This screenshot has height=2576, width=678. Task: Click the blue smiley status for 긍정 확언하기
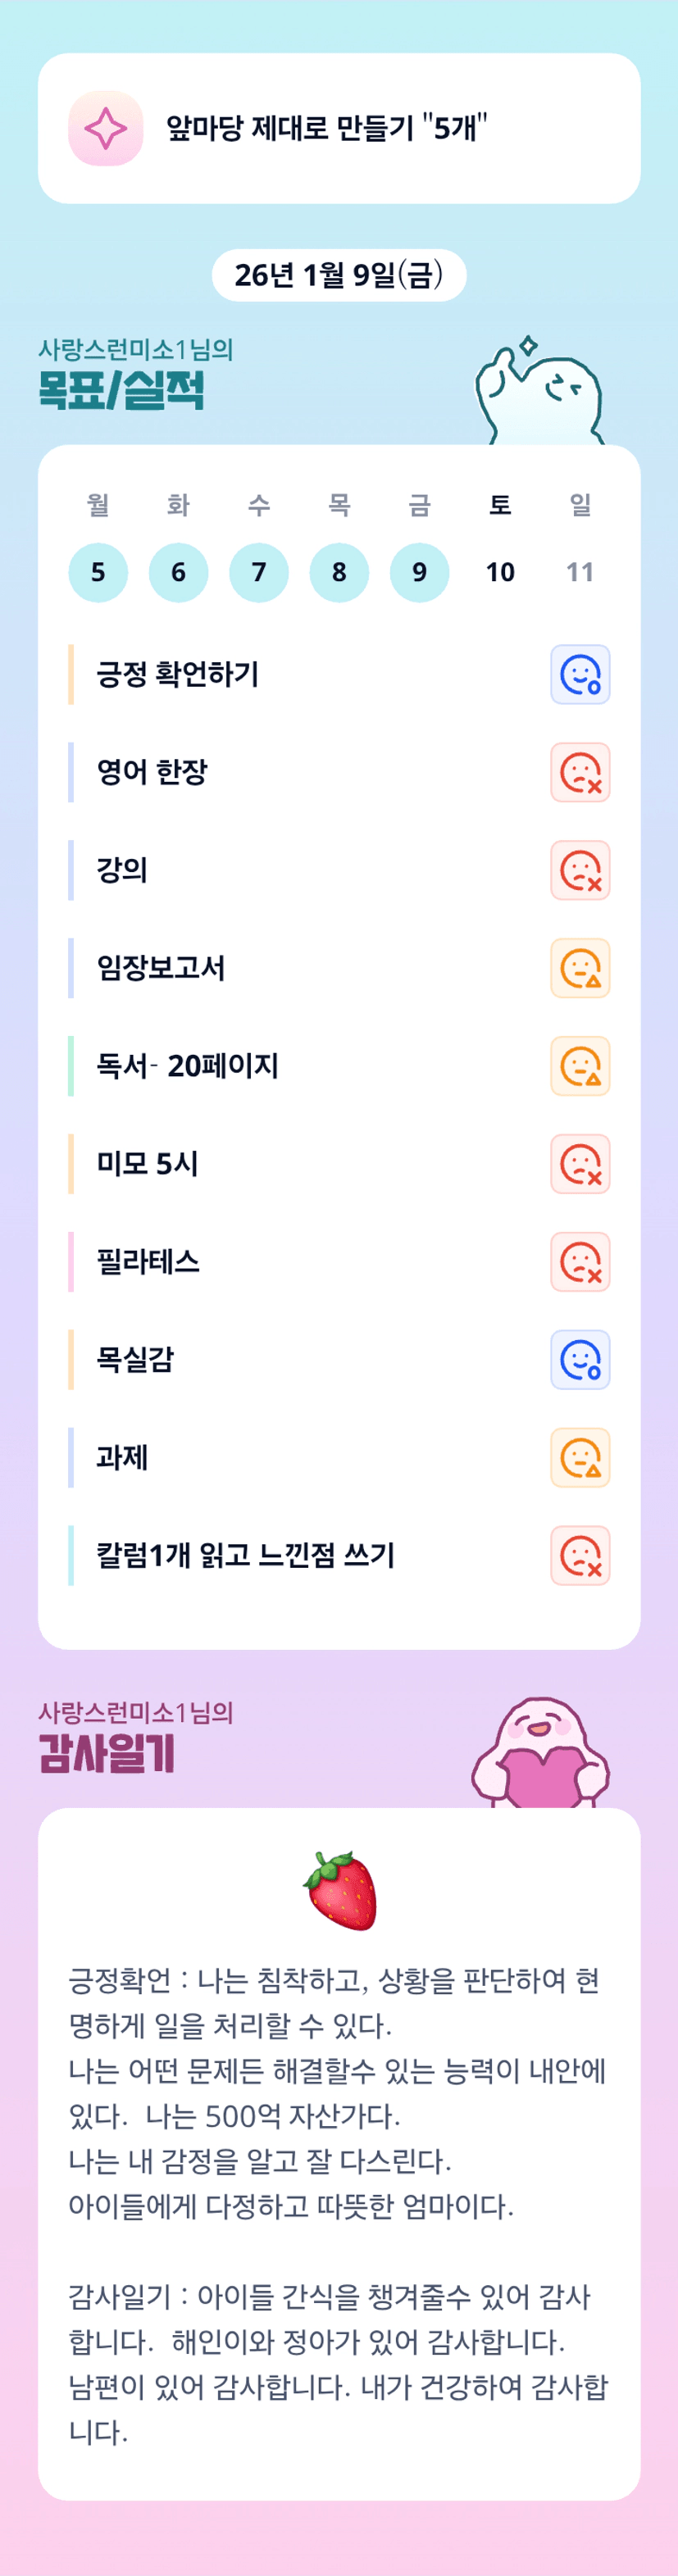click(580, 675)
